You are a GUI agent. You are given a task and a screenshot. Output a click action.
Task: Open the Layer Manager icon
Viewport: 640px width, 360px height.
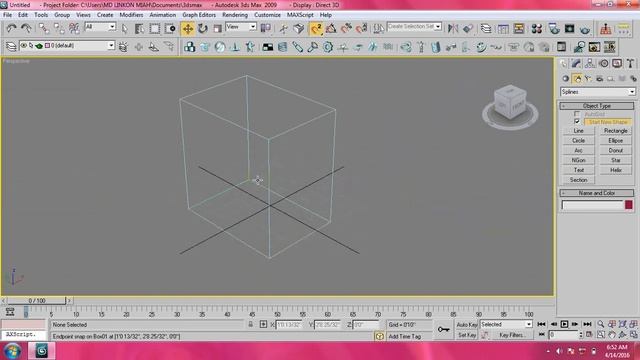(486, 29)
